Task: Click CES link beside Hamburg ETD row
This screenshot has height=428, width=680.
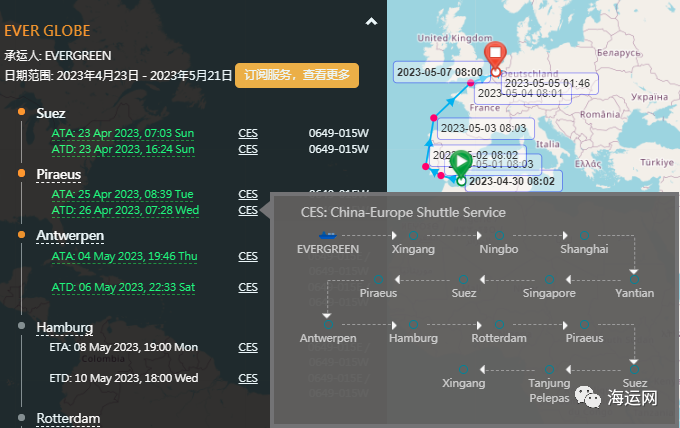Action: (x=248, y=379)
